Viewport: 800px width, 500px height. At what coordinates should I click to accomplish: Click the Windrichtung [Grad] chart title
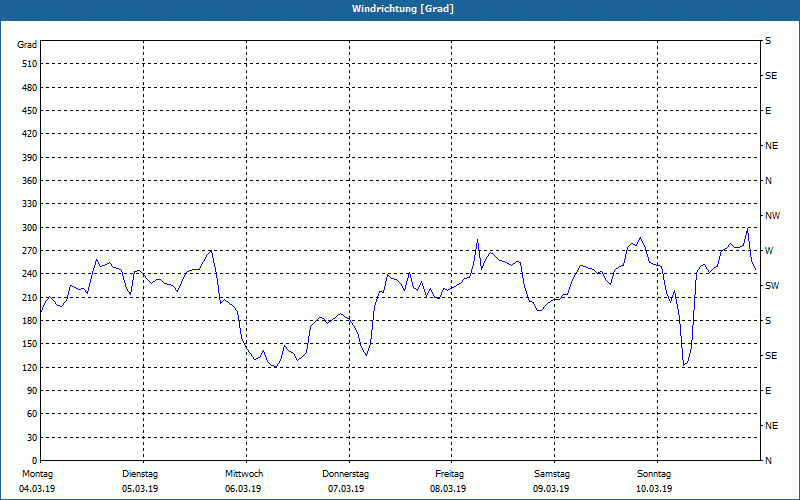coord(403,9)
